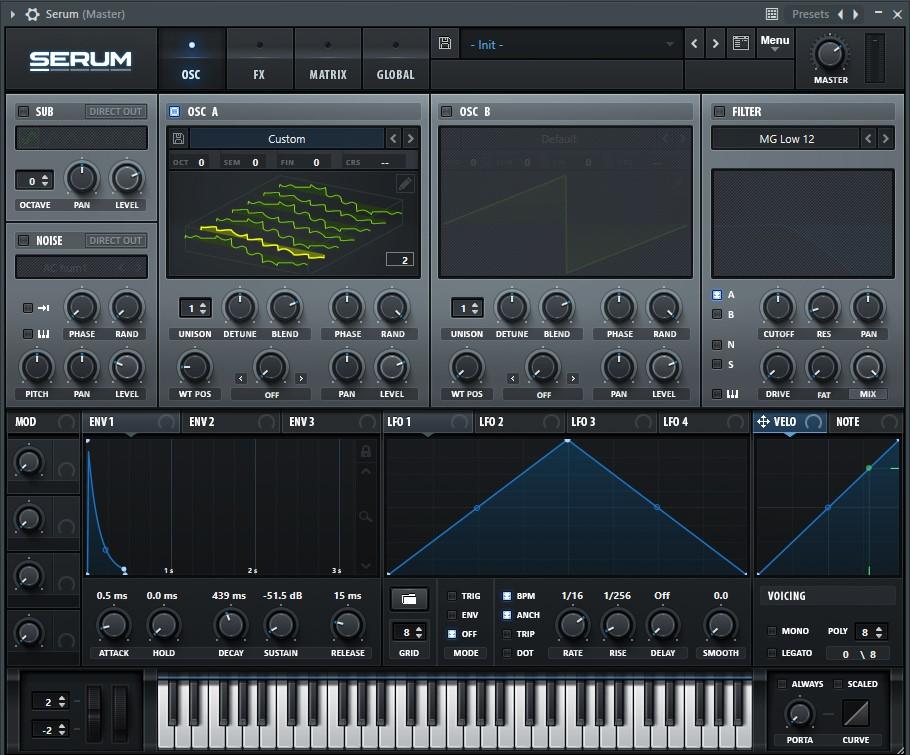Save OSC A wavetable with floppy icon
The height and width of the screenshot is (755, 910).
pos(178,138)
